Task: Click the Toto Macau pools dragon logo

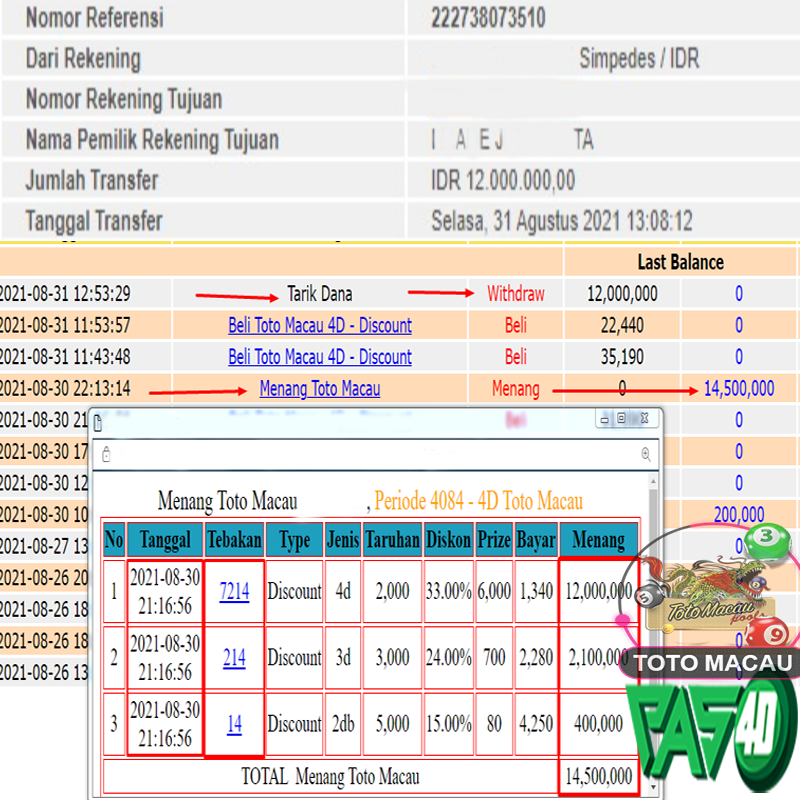Action: 711,593
